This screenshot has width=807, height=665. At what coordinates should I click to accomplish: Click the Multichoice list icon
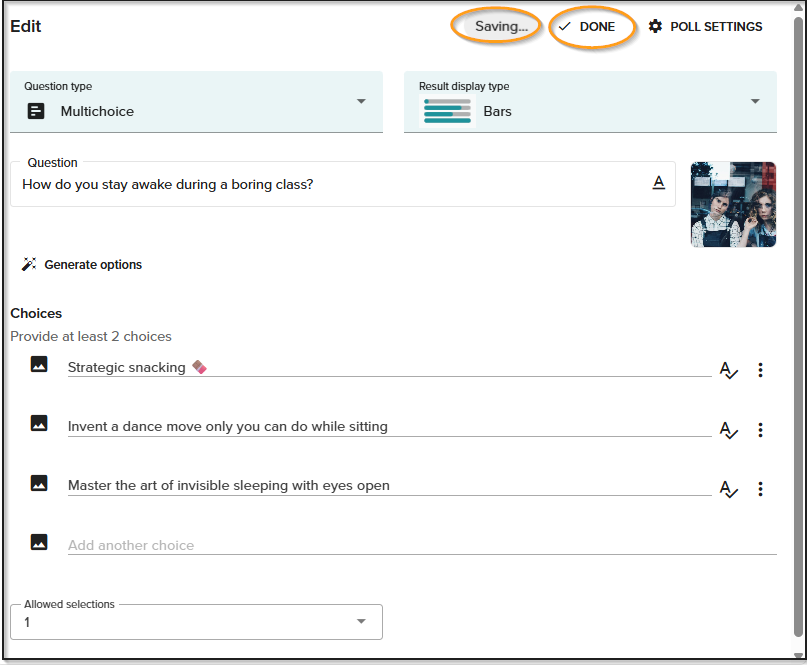click(x=36, y=111)
